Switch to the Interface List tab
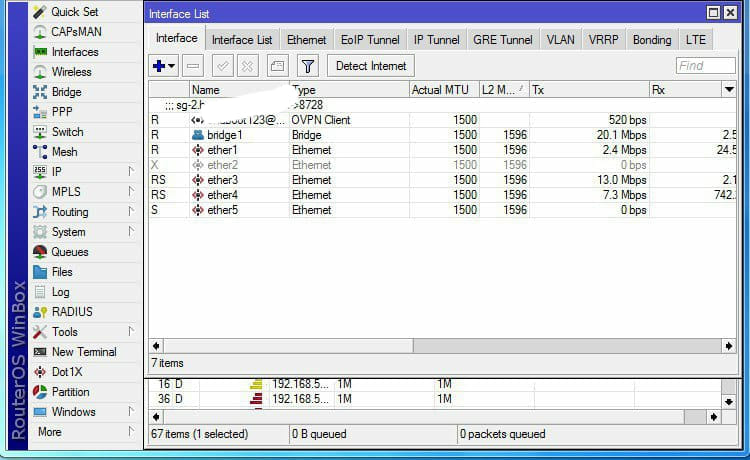This screenshot has width=750, height=460. [x=242, y=40]
